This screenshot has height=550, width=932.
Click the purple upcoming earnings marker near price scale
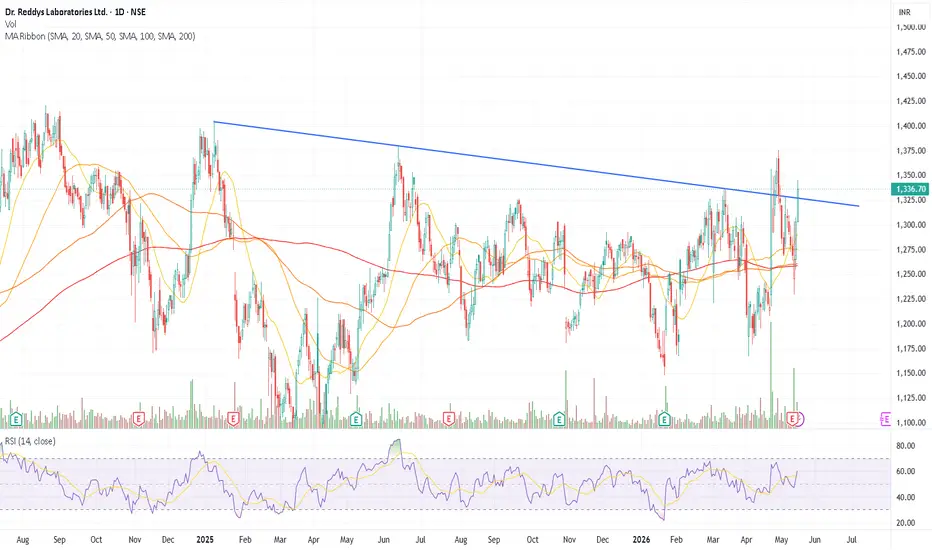pyautogui.click(x=885, y=419)
